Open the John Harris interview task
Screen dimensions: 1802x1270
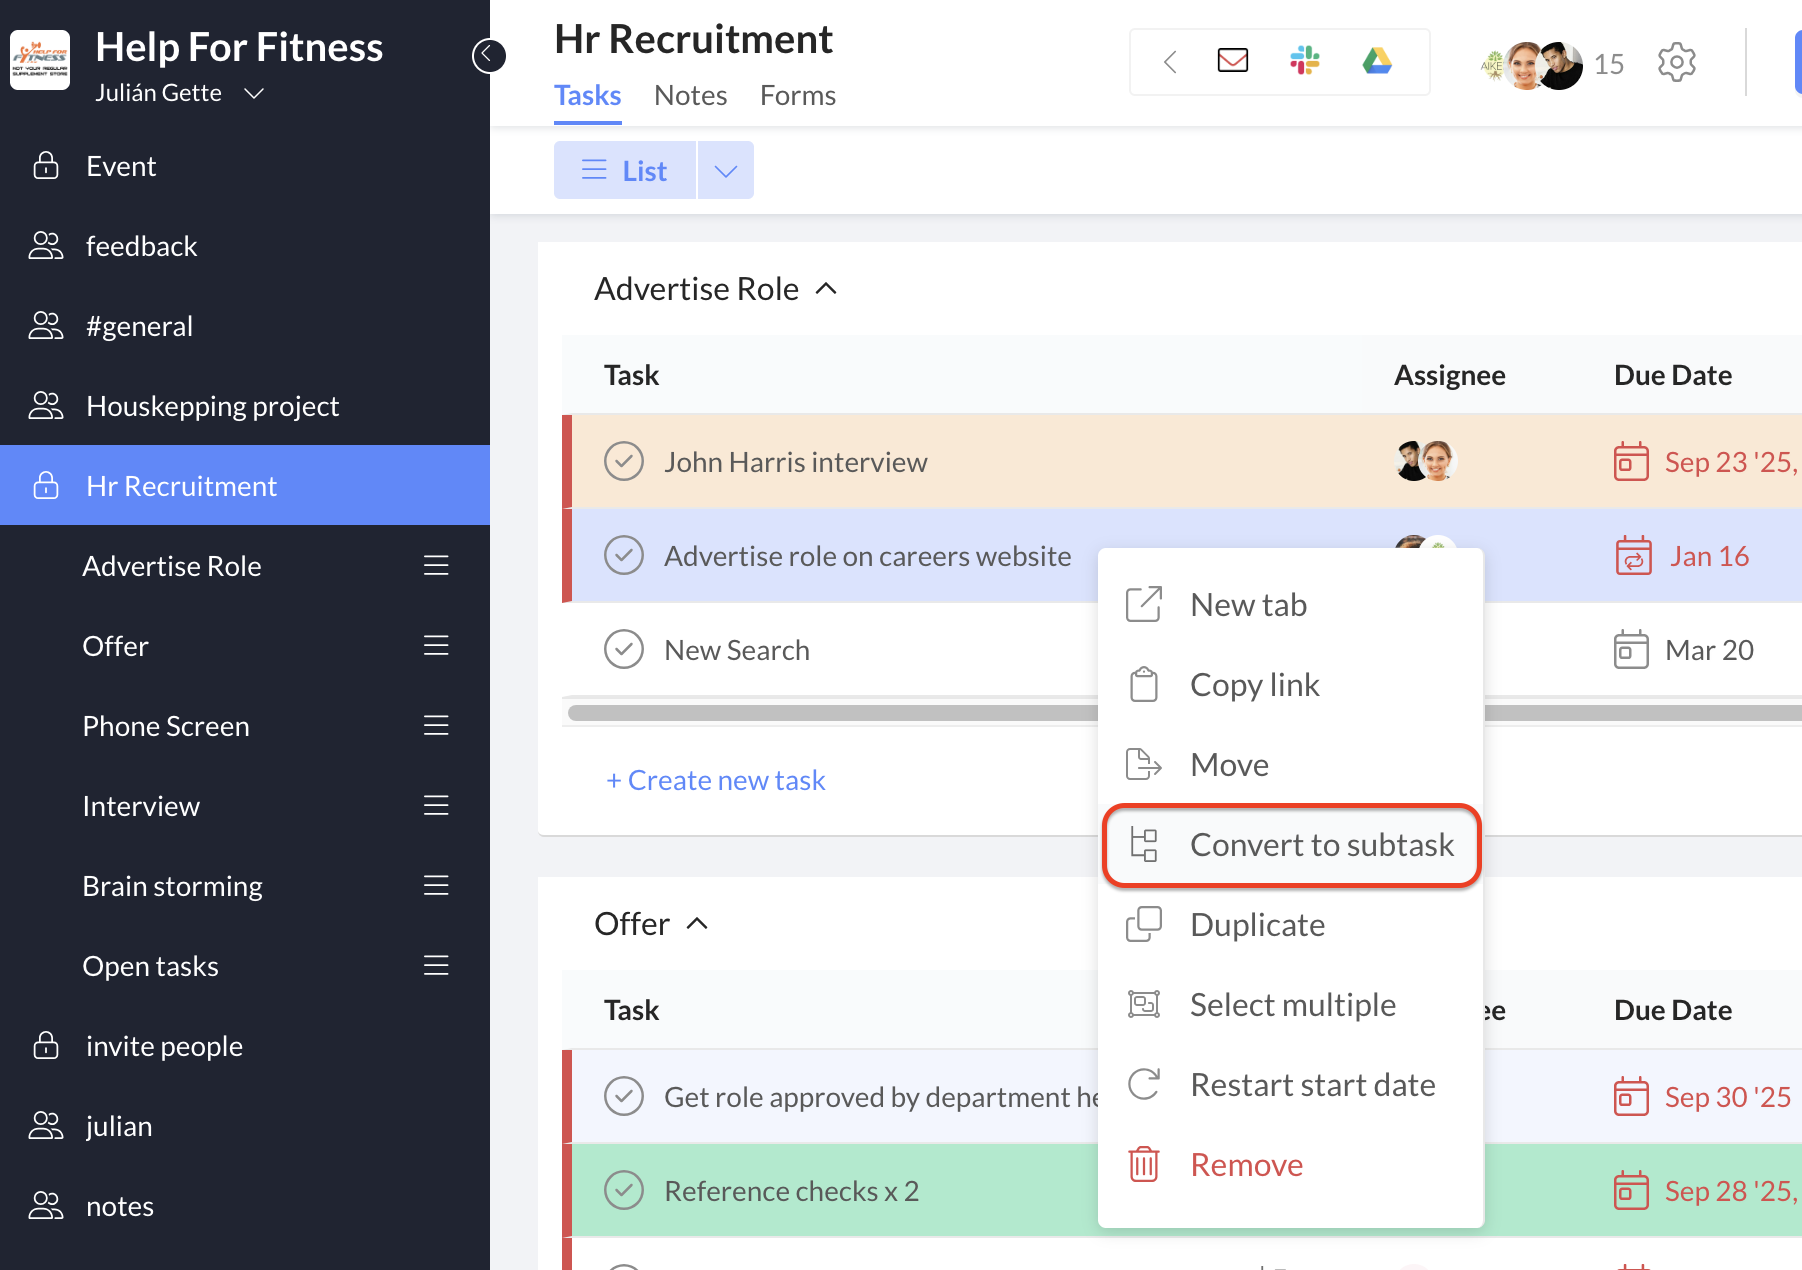[x=796, y=462]
